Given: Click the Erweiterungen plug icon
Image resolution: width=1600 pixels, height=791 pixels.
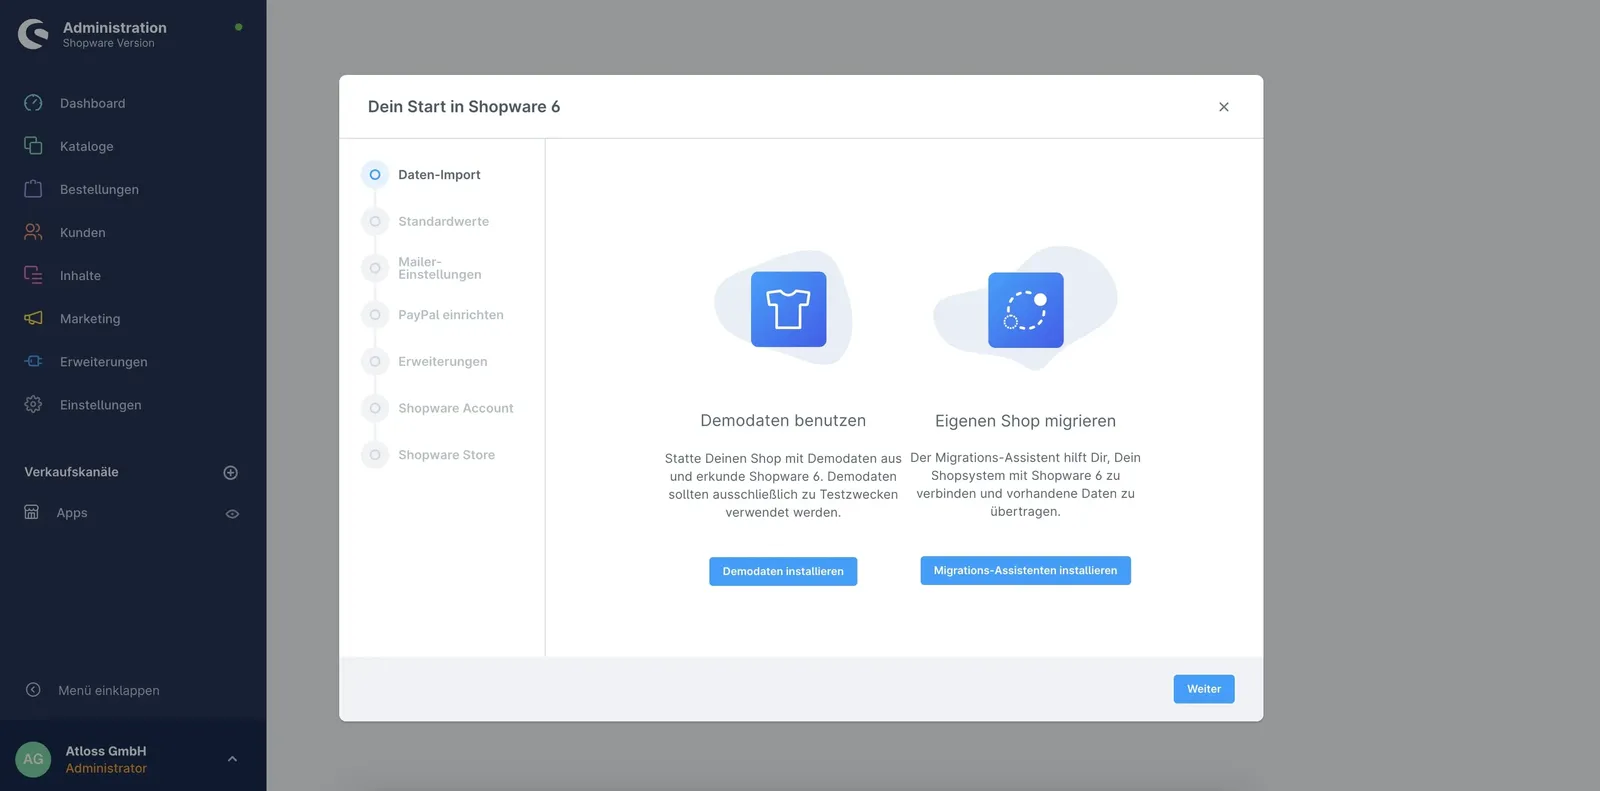Looking at the screenshot, I should [x=33, y=361].
